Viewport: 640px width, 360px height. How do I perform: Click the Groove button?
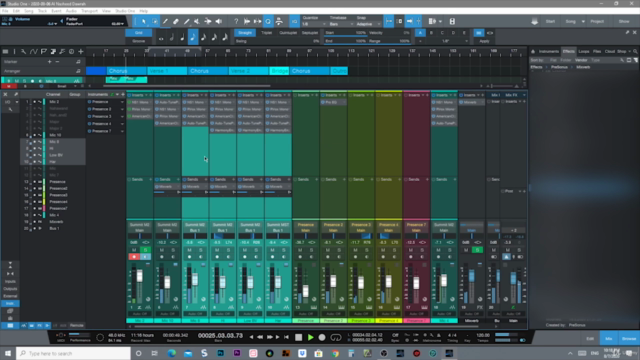(139, 41)
